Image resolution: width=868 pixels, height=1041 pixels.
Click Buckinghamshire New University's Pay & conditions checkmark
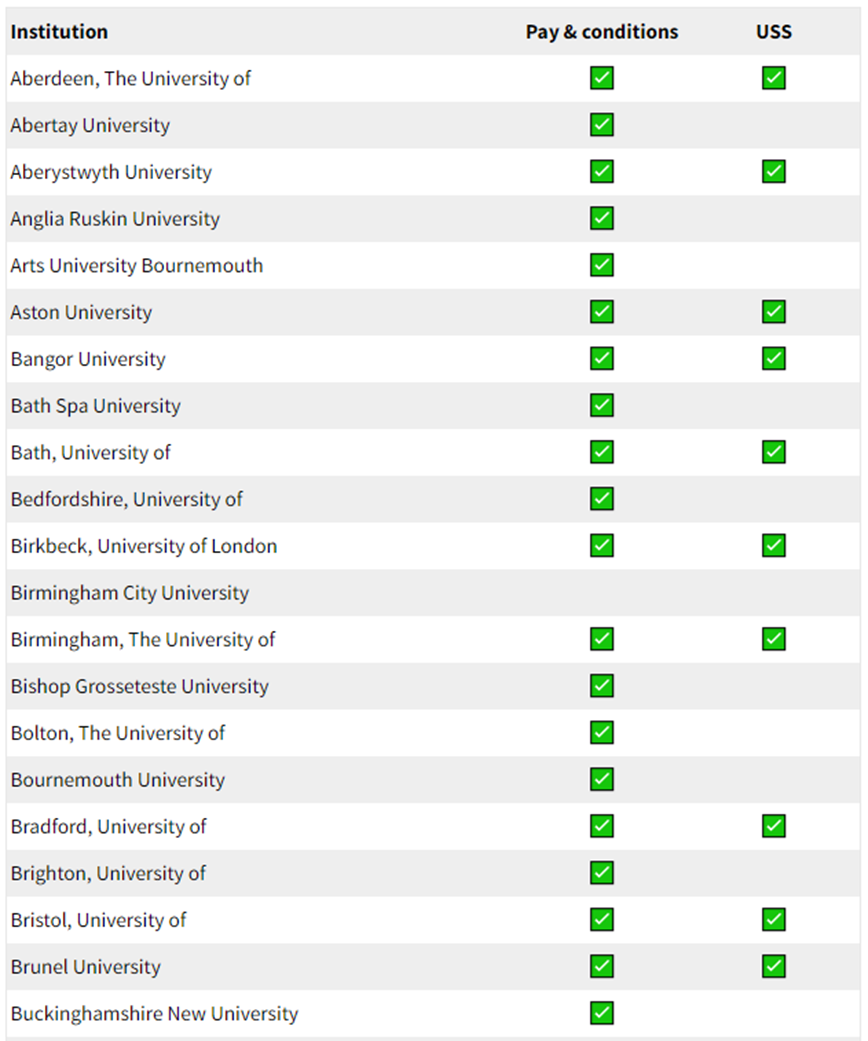(602, 1013)
